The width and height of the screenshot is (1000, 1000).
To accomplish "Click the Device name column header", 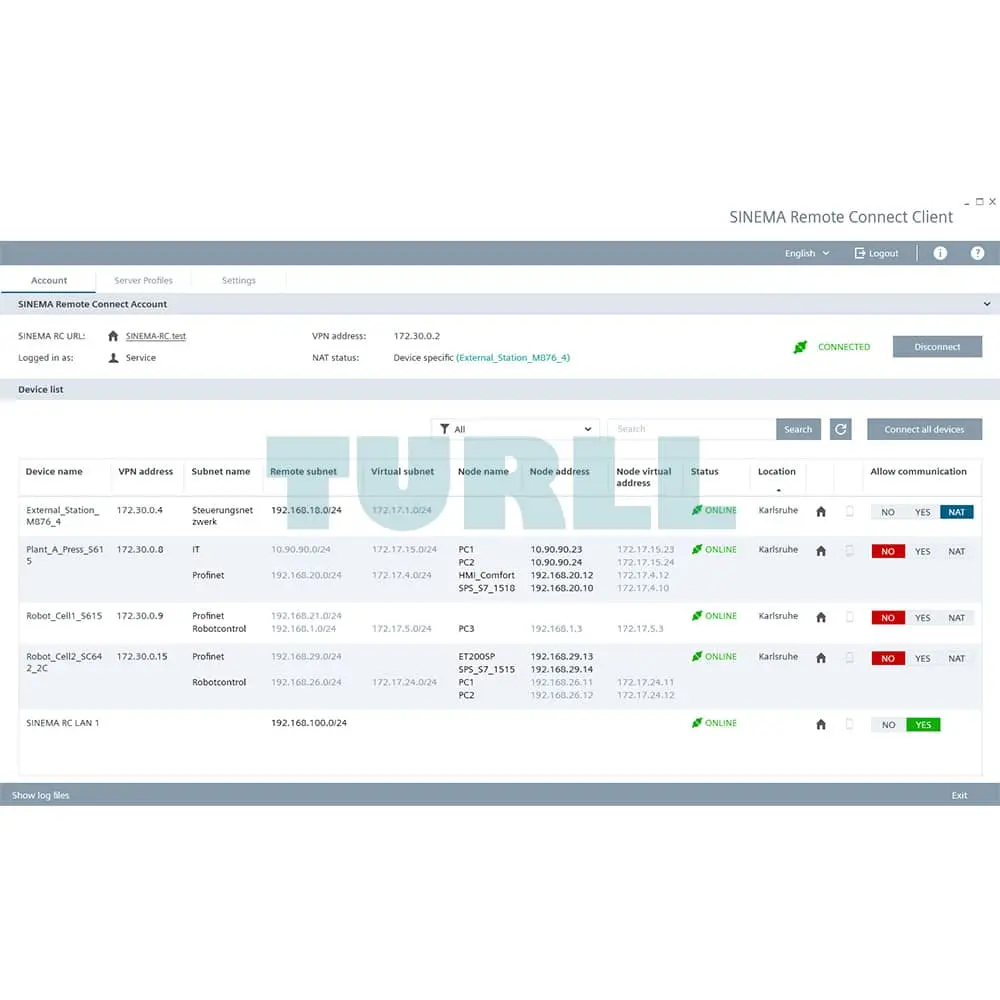I will 54,472.
